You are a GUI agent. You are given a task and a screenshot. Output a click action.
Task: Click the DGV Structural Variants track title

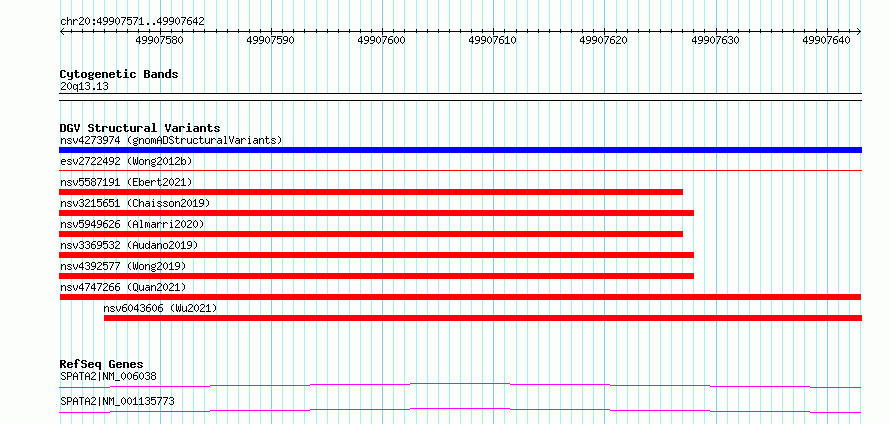[x=140, y=128]
